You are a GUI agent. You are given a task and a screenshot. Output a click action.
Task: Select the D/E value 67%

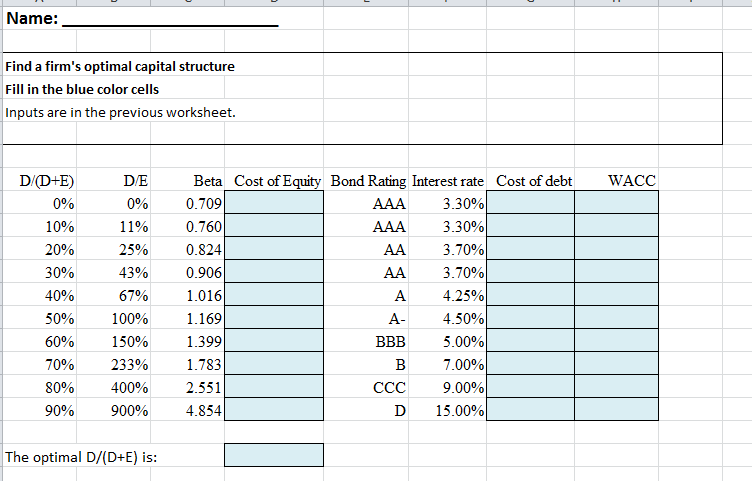134,295
